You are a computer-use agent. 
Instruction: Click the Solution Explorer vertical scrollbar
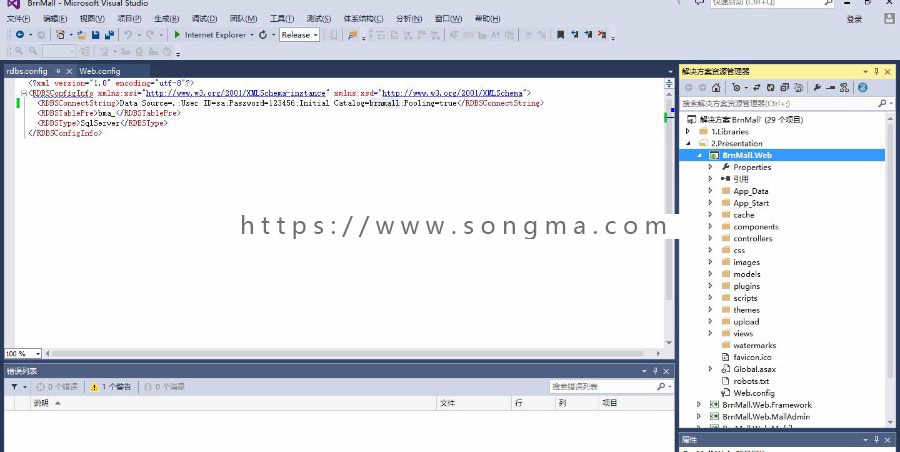(890, 270)
